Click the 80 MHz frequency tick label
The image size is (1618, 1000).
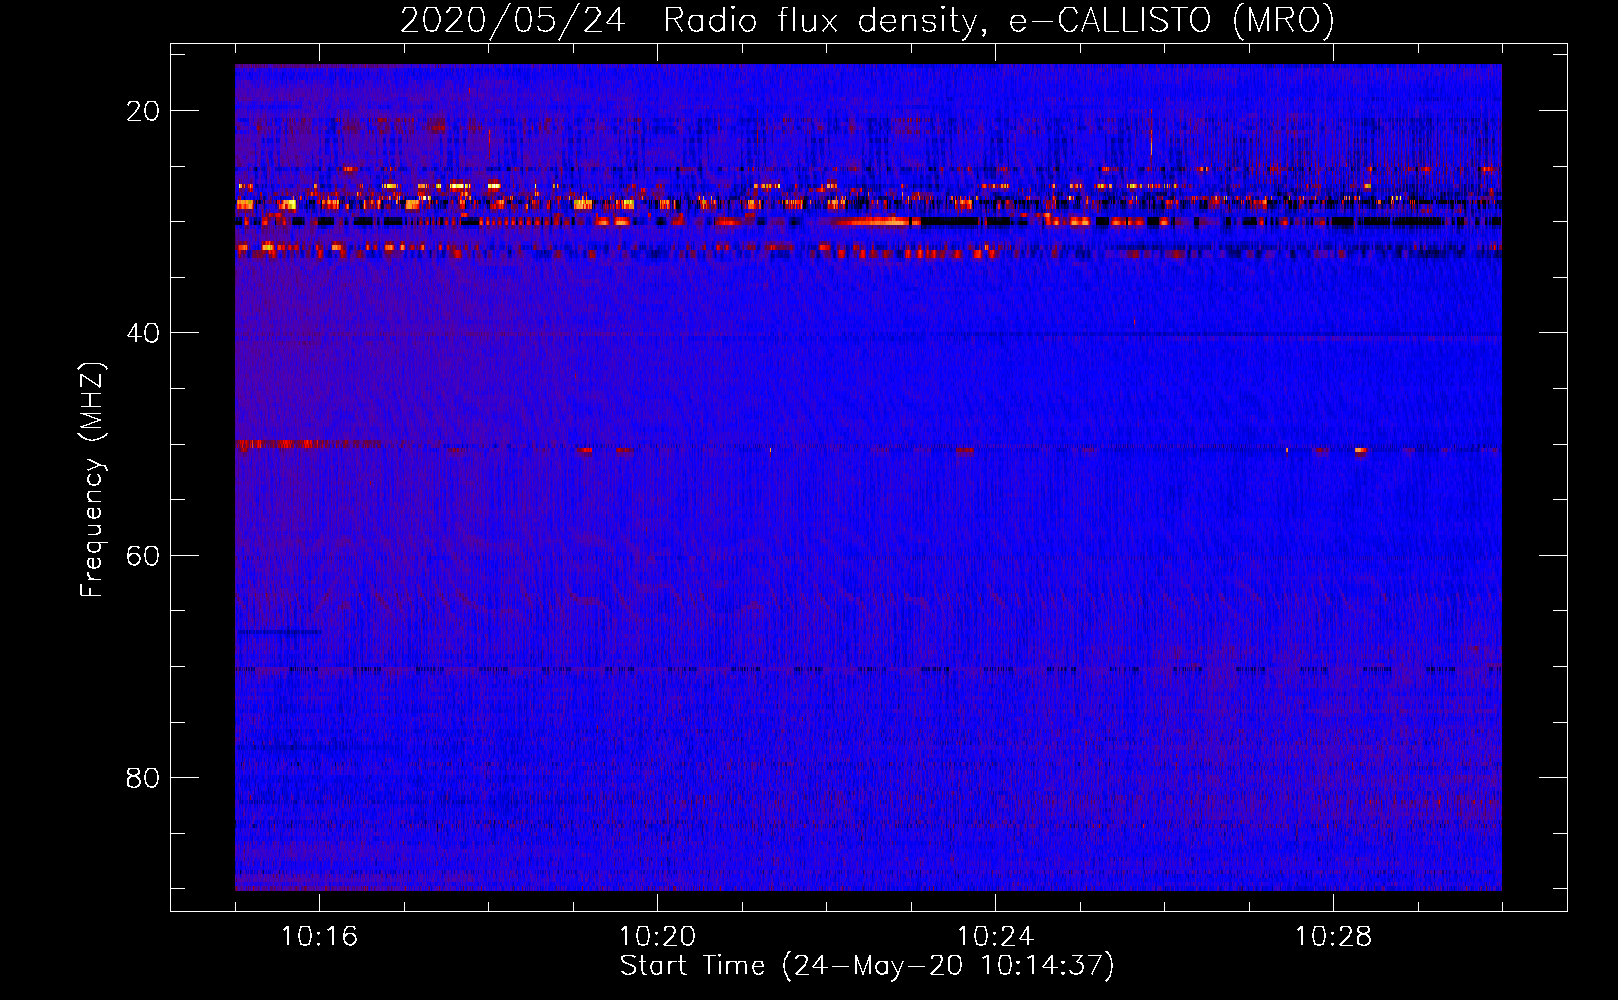click(143, 777)
